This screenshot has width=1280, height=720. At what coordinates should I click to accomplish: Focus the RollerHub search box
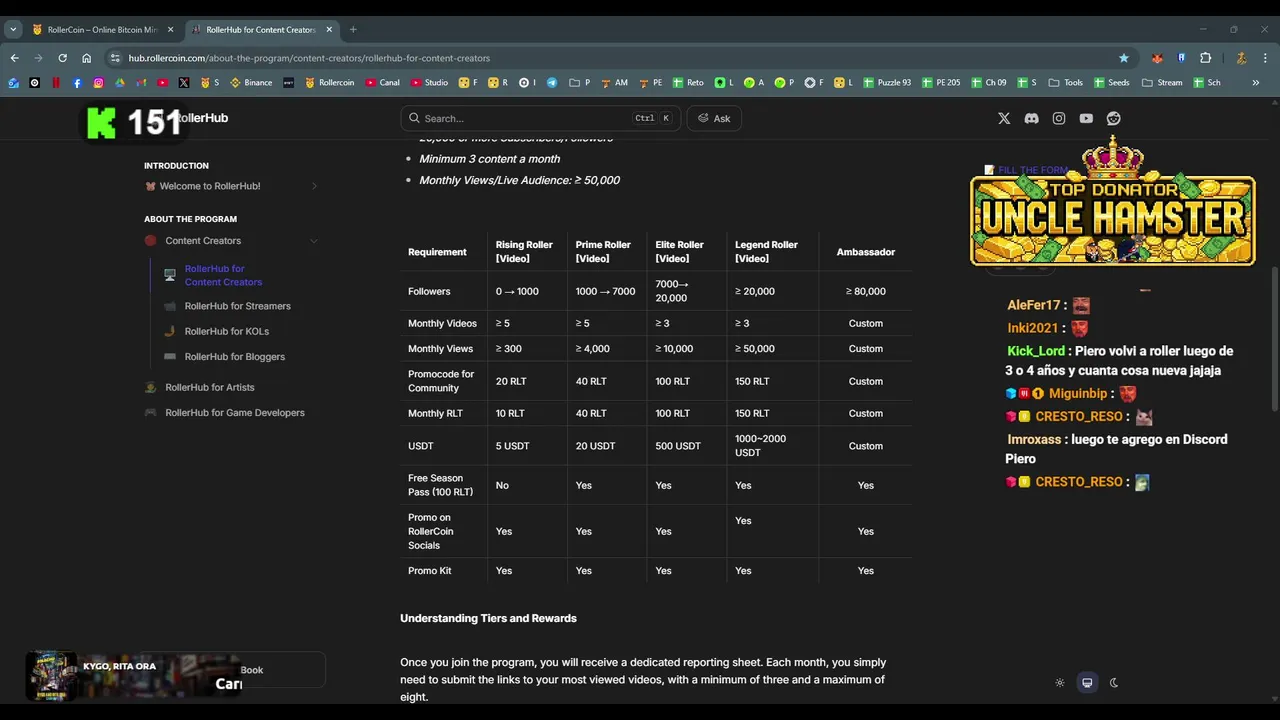(x=540, y=118)
